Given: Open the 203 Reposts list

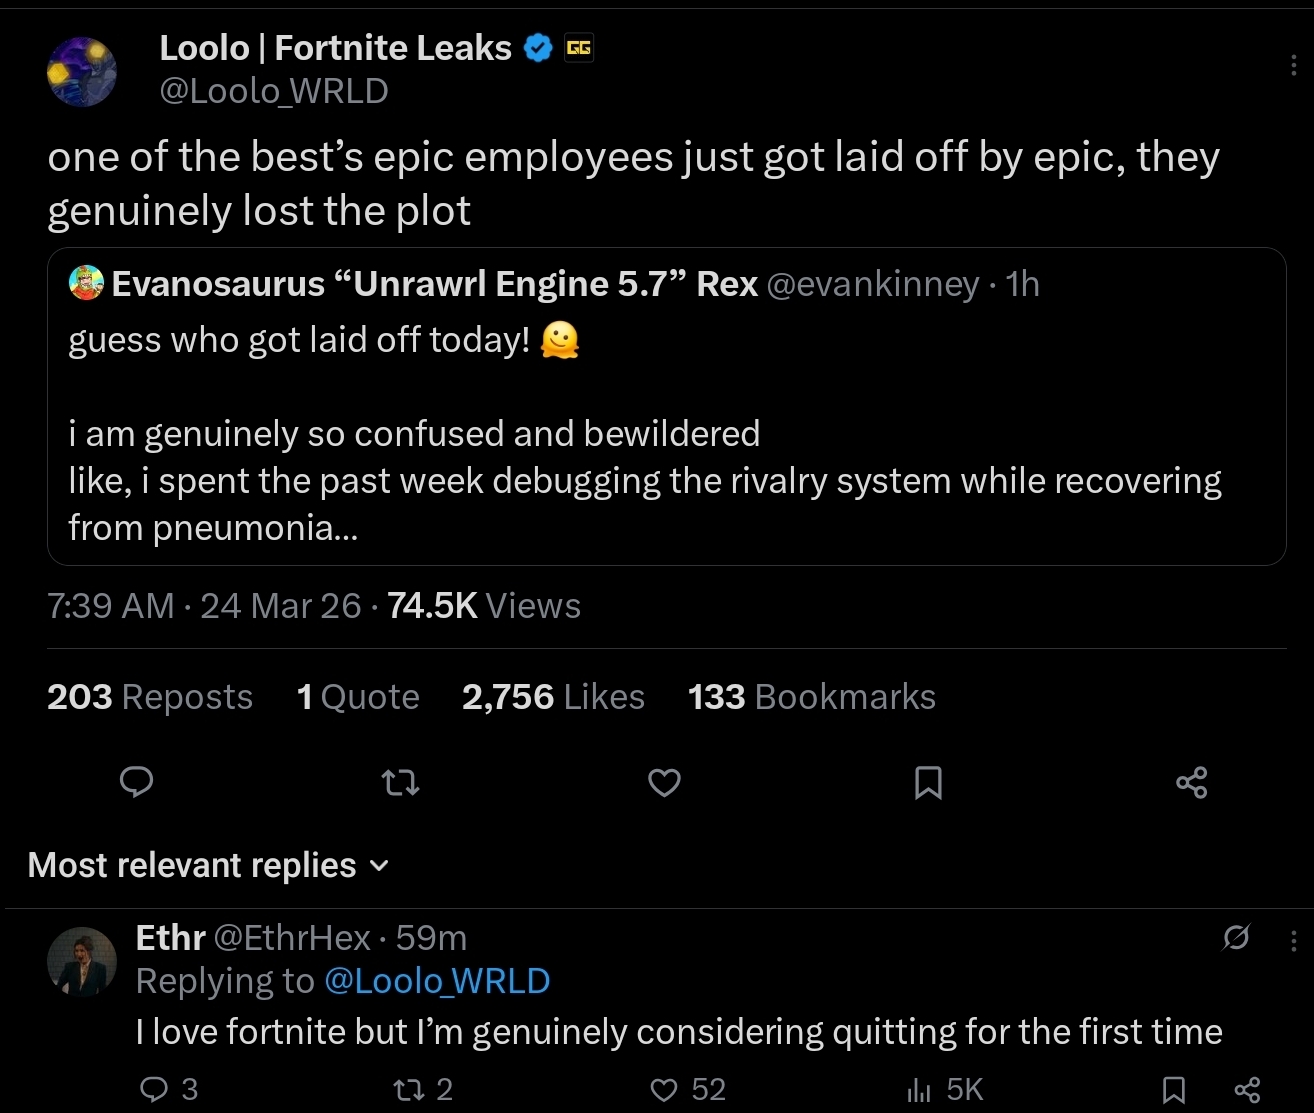Looking at the screenshot, I should click(x=150, y=697).
